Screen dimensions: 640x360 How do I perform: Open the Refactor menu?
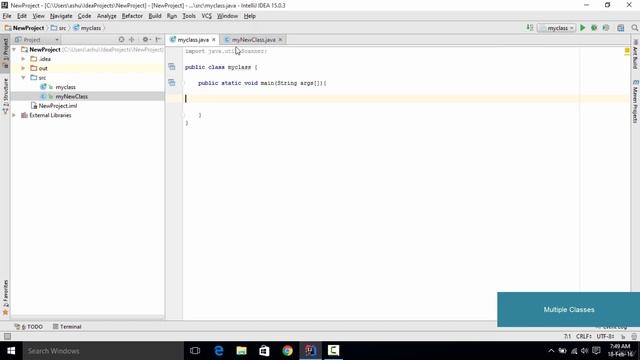tap(132, 16)
